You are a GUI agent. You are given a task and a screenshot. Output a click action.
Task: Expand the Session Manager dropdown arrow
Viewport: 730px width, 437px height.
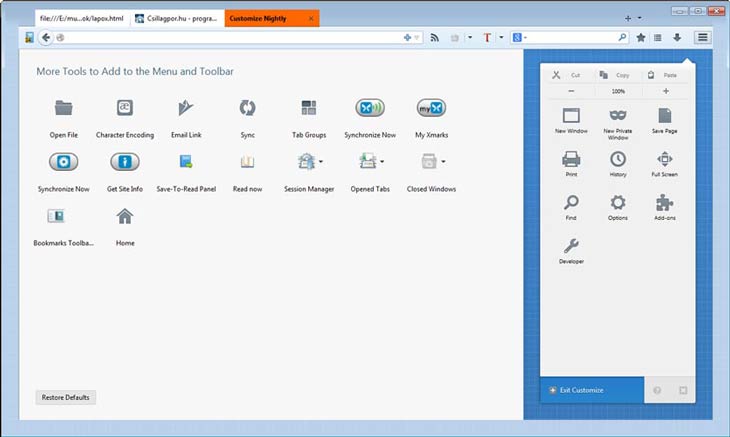tap(321, 162)
